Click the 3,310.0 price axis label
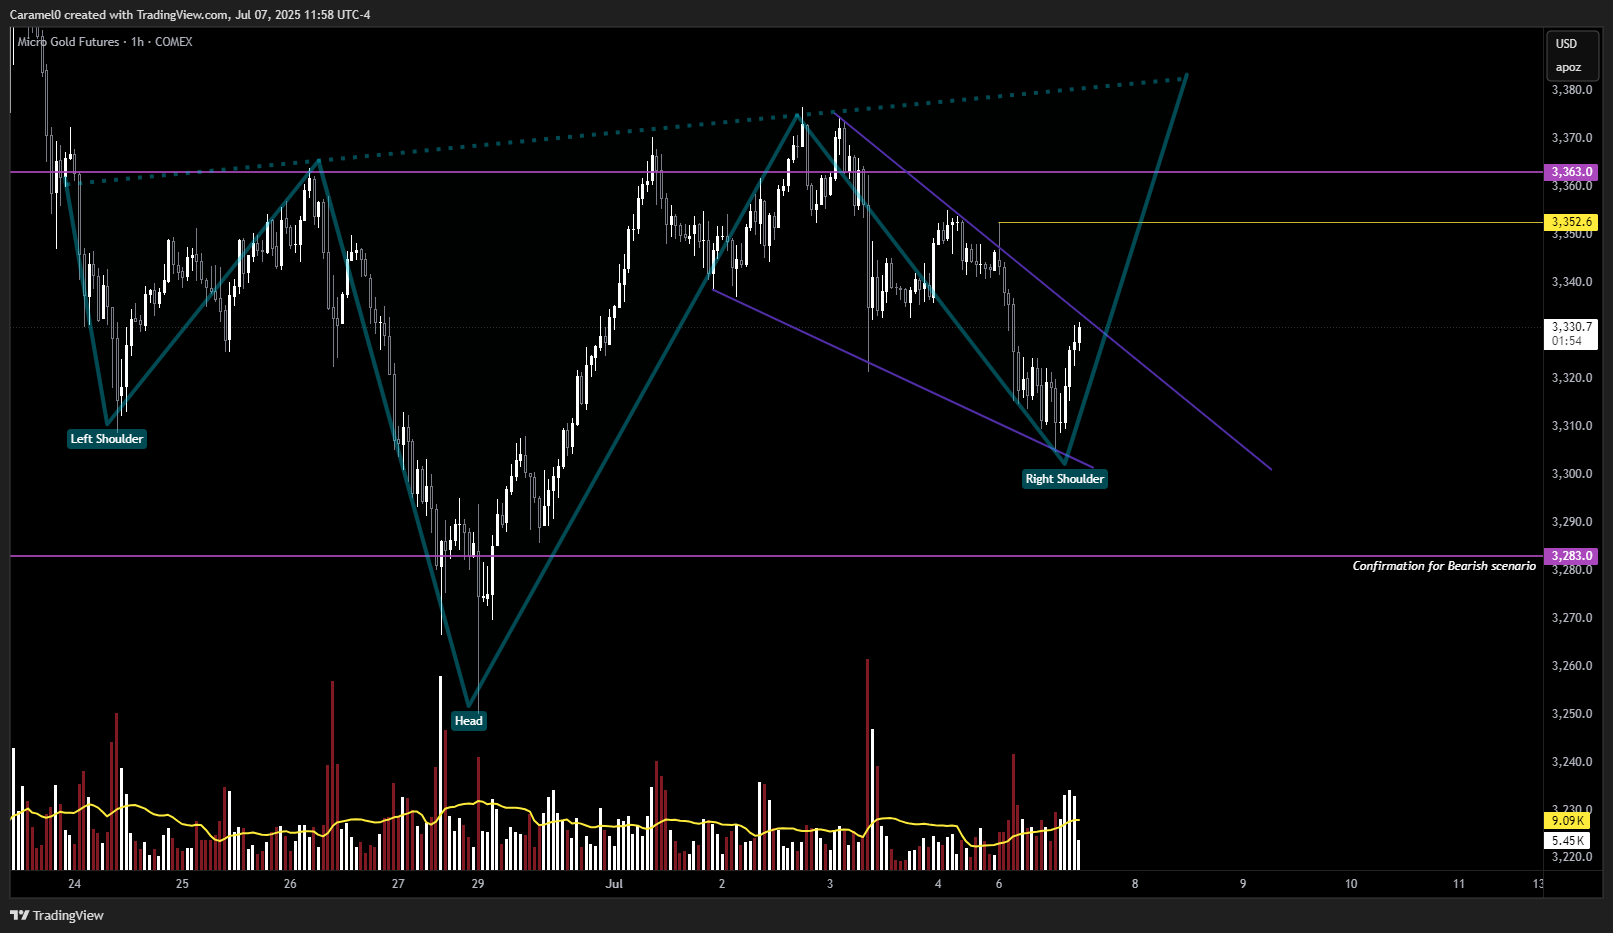This screenshot has height=933, width=1613. coord(1572,426)
